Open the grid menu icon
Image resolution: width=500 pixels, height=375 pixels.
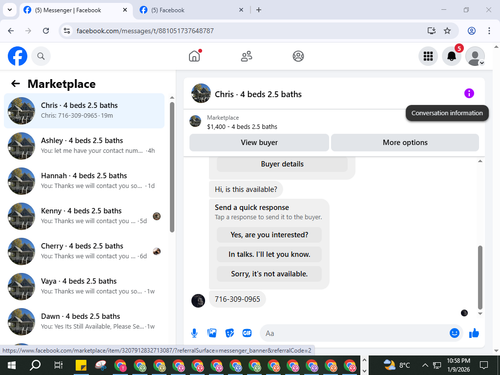point(428,56)
